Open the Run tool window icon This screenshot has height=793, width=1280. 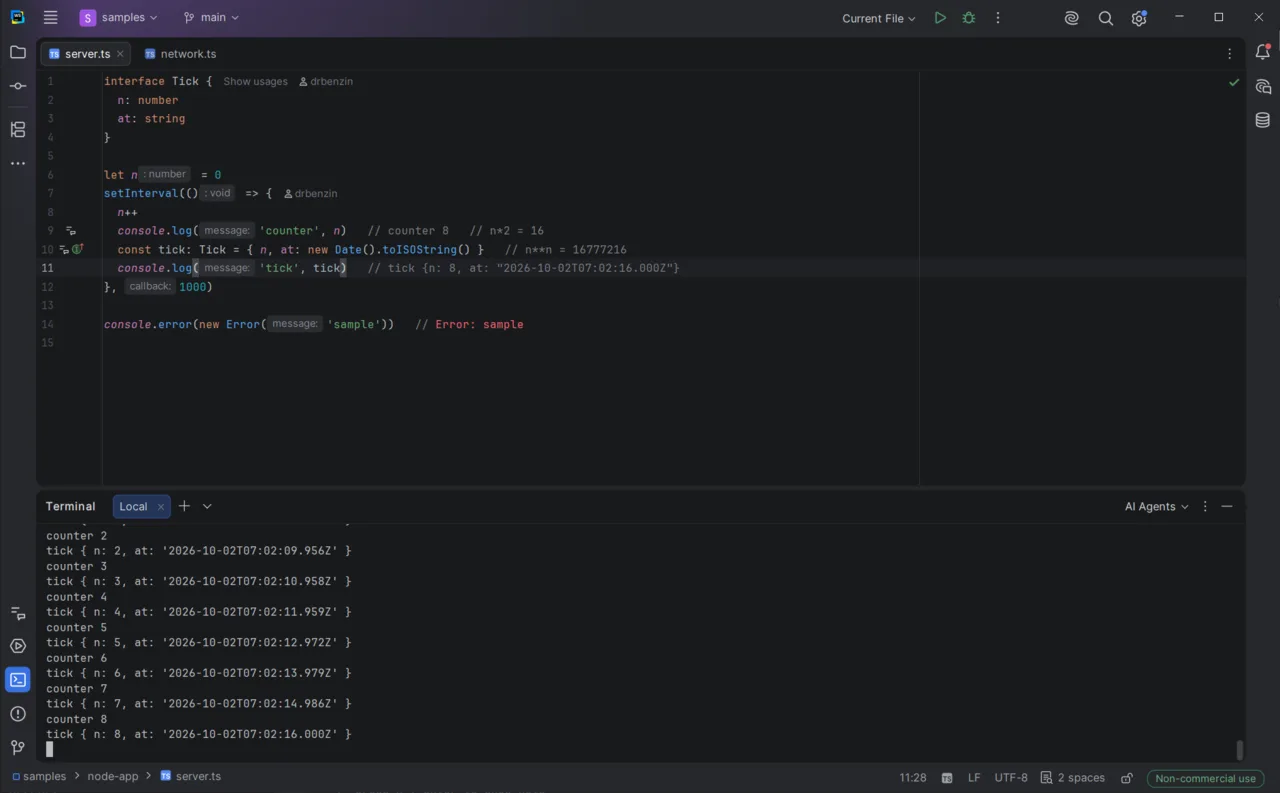(18, 646)
